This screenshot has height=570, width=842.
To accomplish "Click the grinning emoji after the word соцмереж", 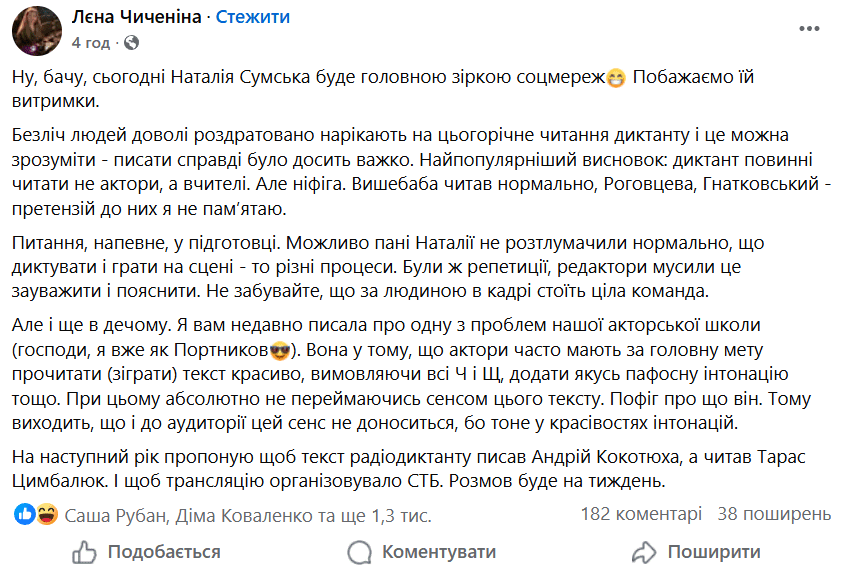I will pos(616,79).
